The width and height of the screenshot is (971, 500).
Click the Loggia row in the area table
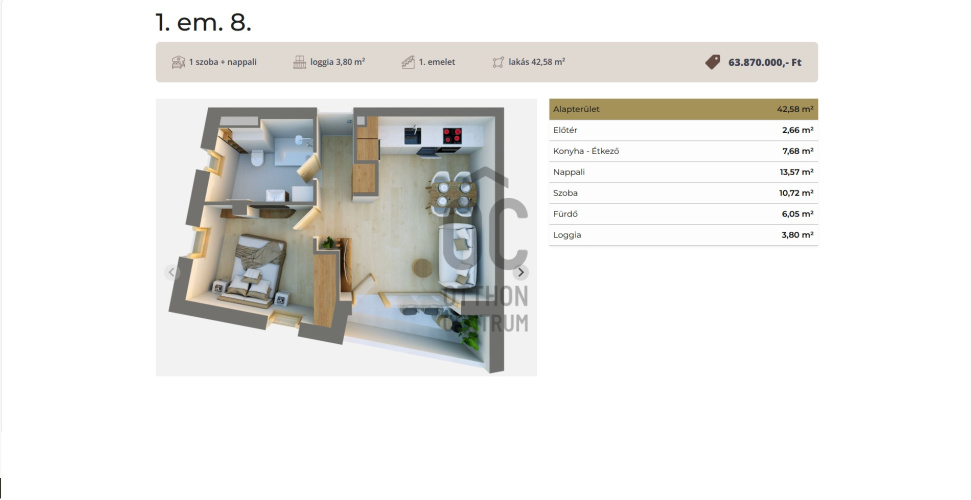[x=683, y=235]
